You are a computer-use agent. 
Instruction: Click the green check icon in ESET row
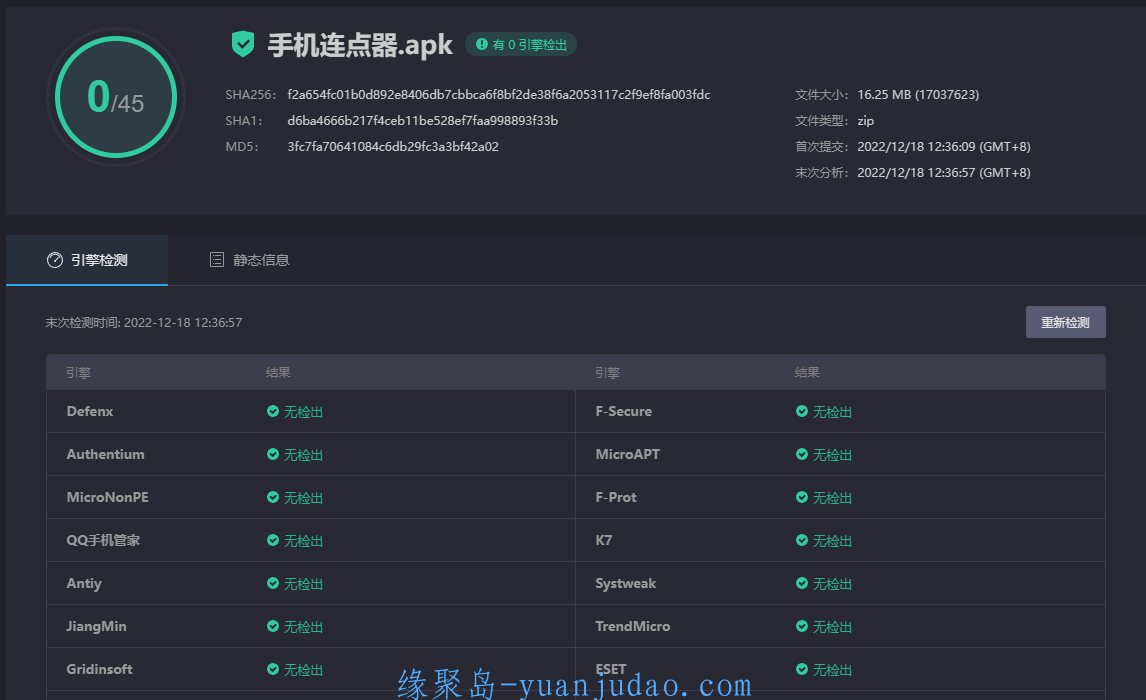tap(802, 669)
